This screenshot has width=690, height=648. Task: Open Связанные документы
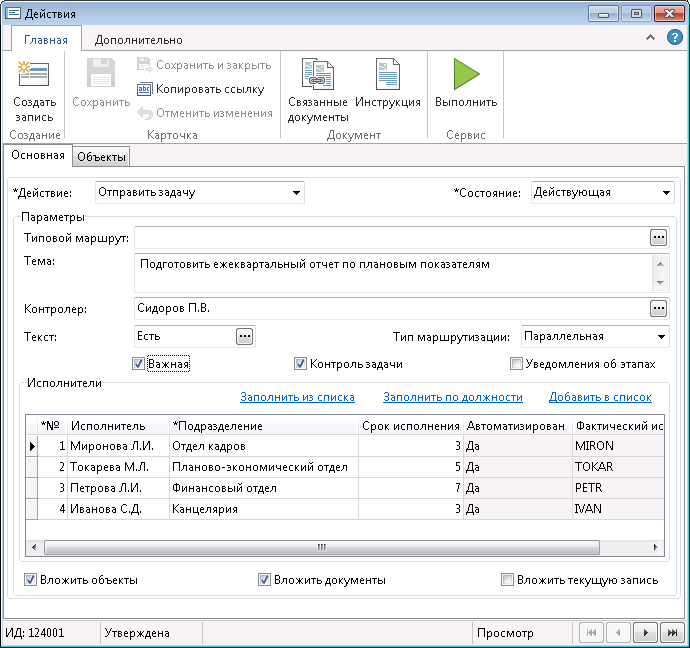point(318,91)
